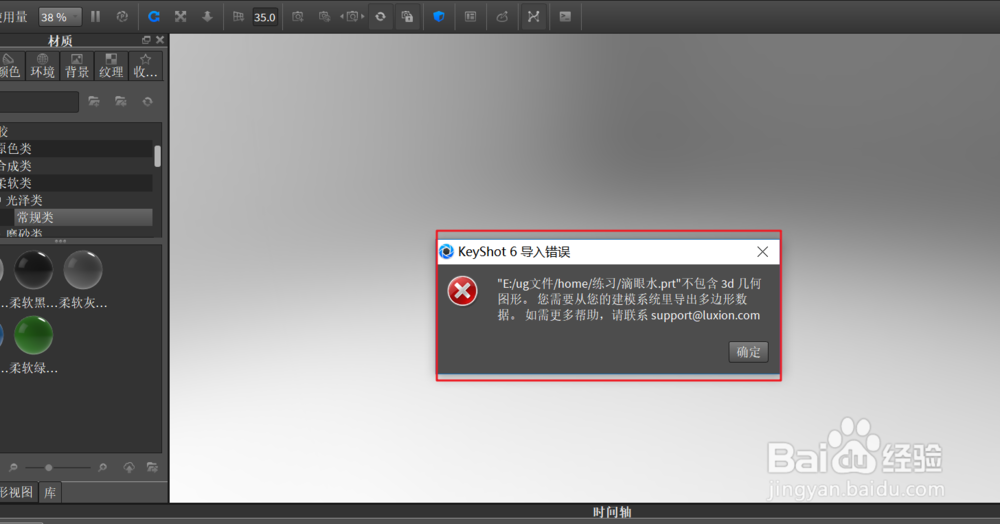Click the material search field

(x=38, y=101)
